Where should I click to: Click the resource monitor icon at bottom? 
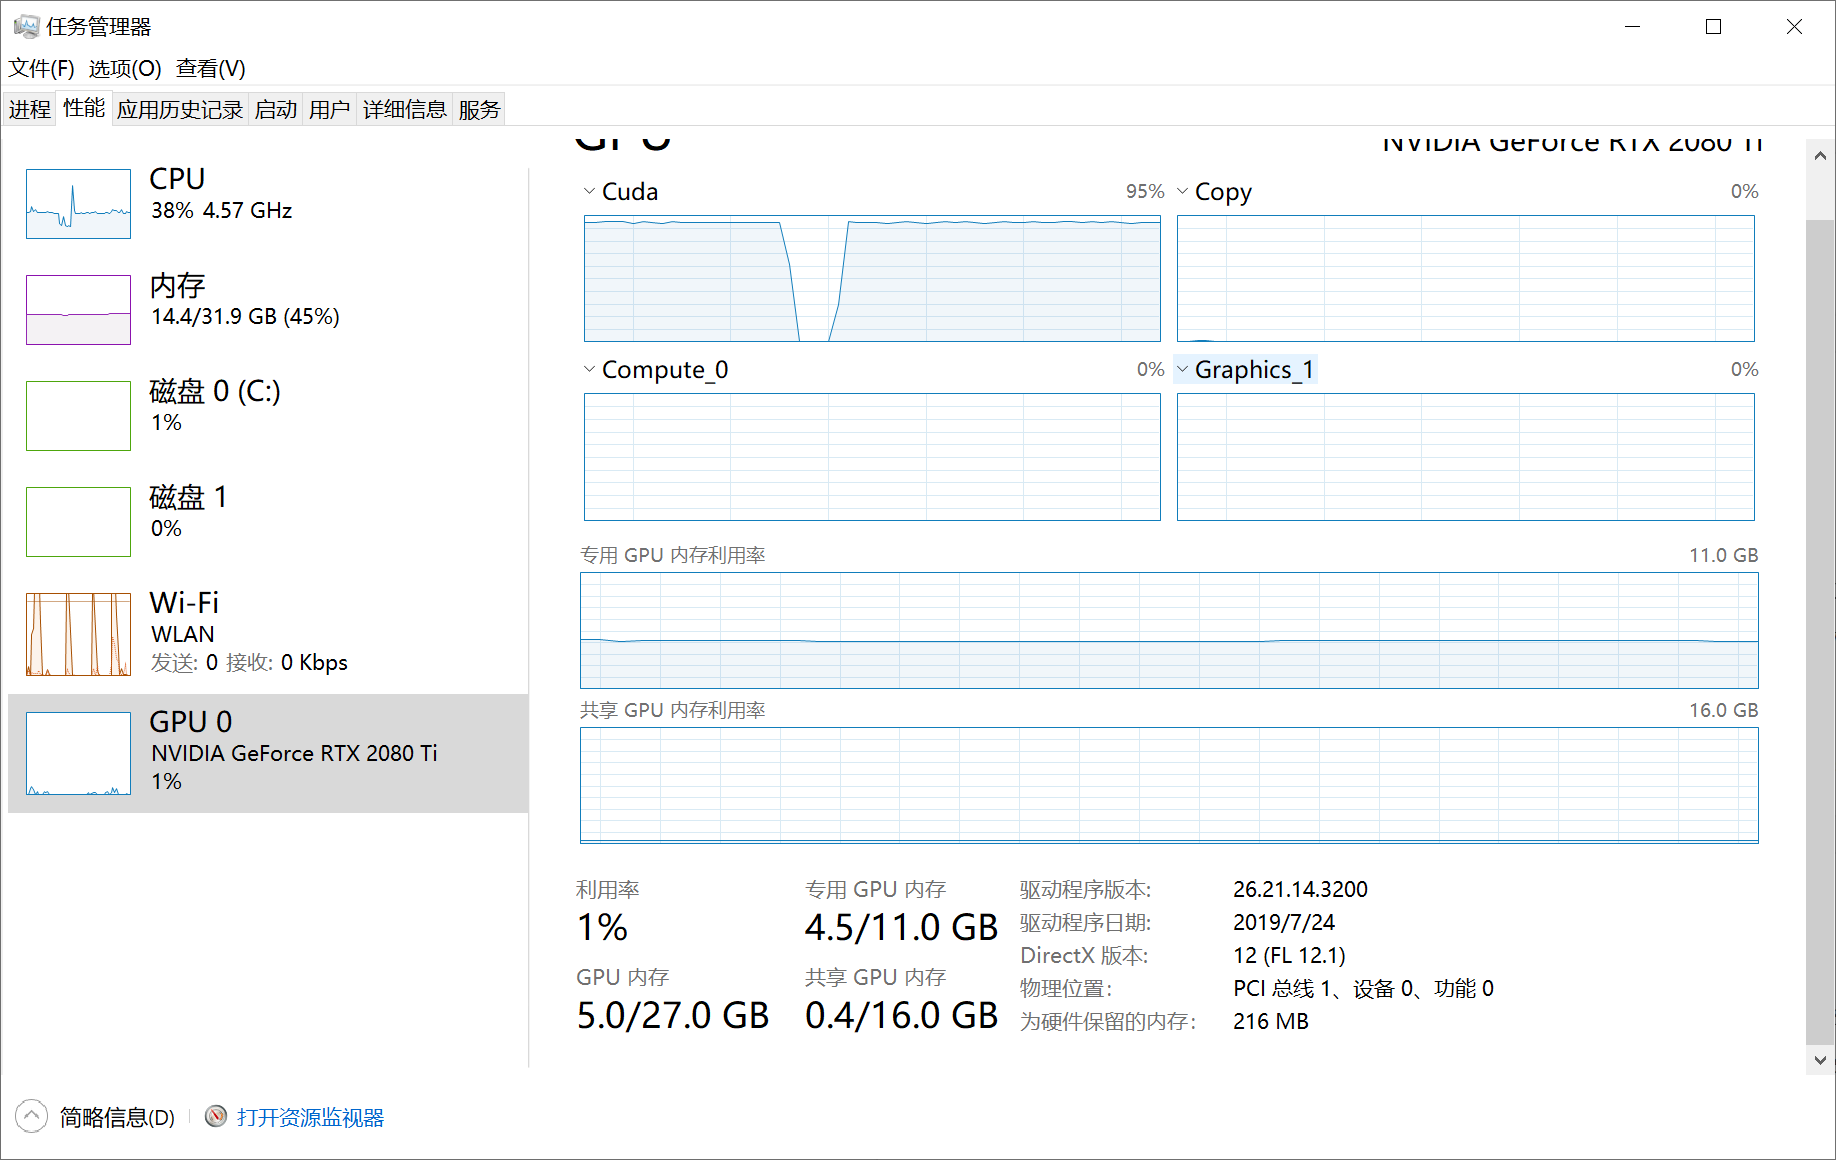tap(216, 1116)
